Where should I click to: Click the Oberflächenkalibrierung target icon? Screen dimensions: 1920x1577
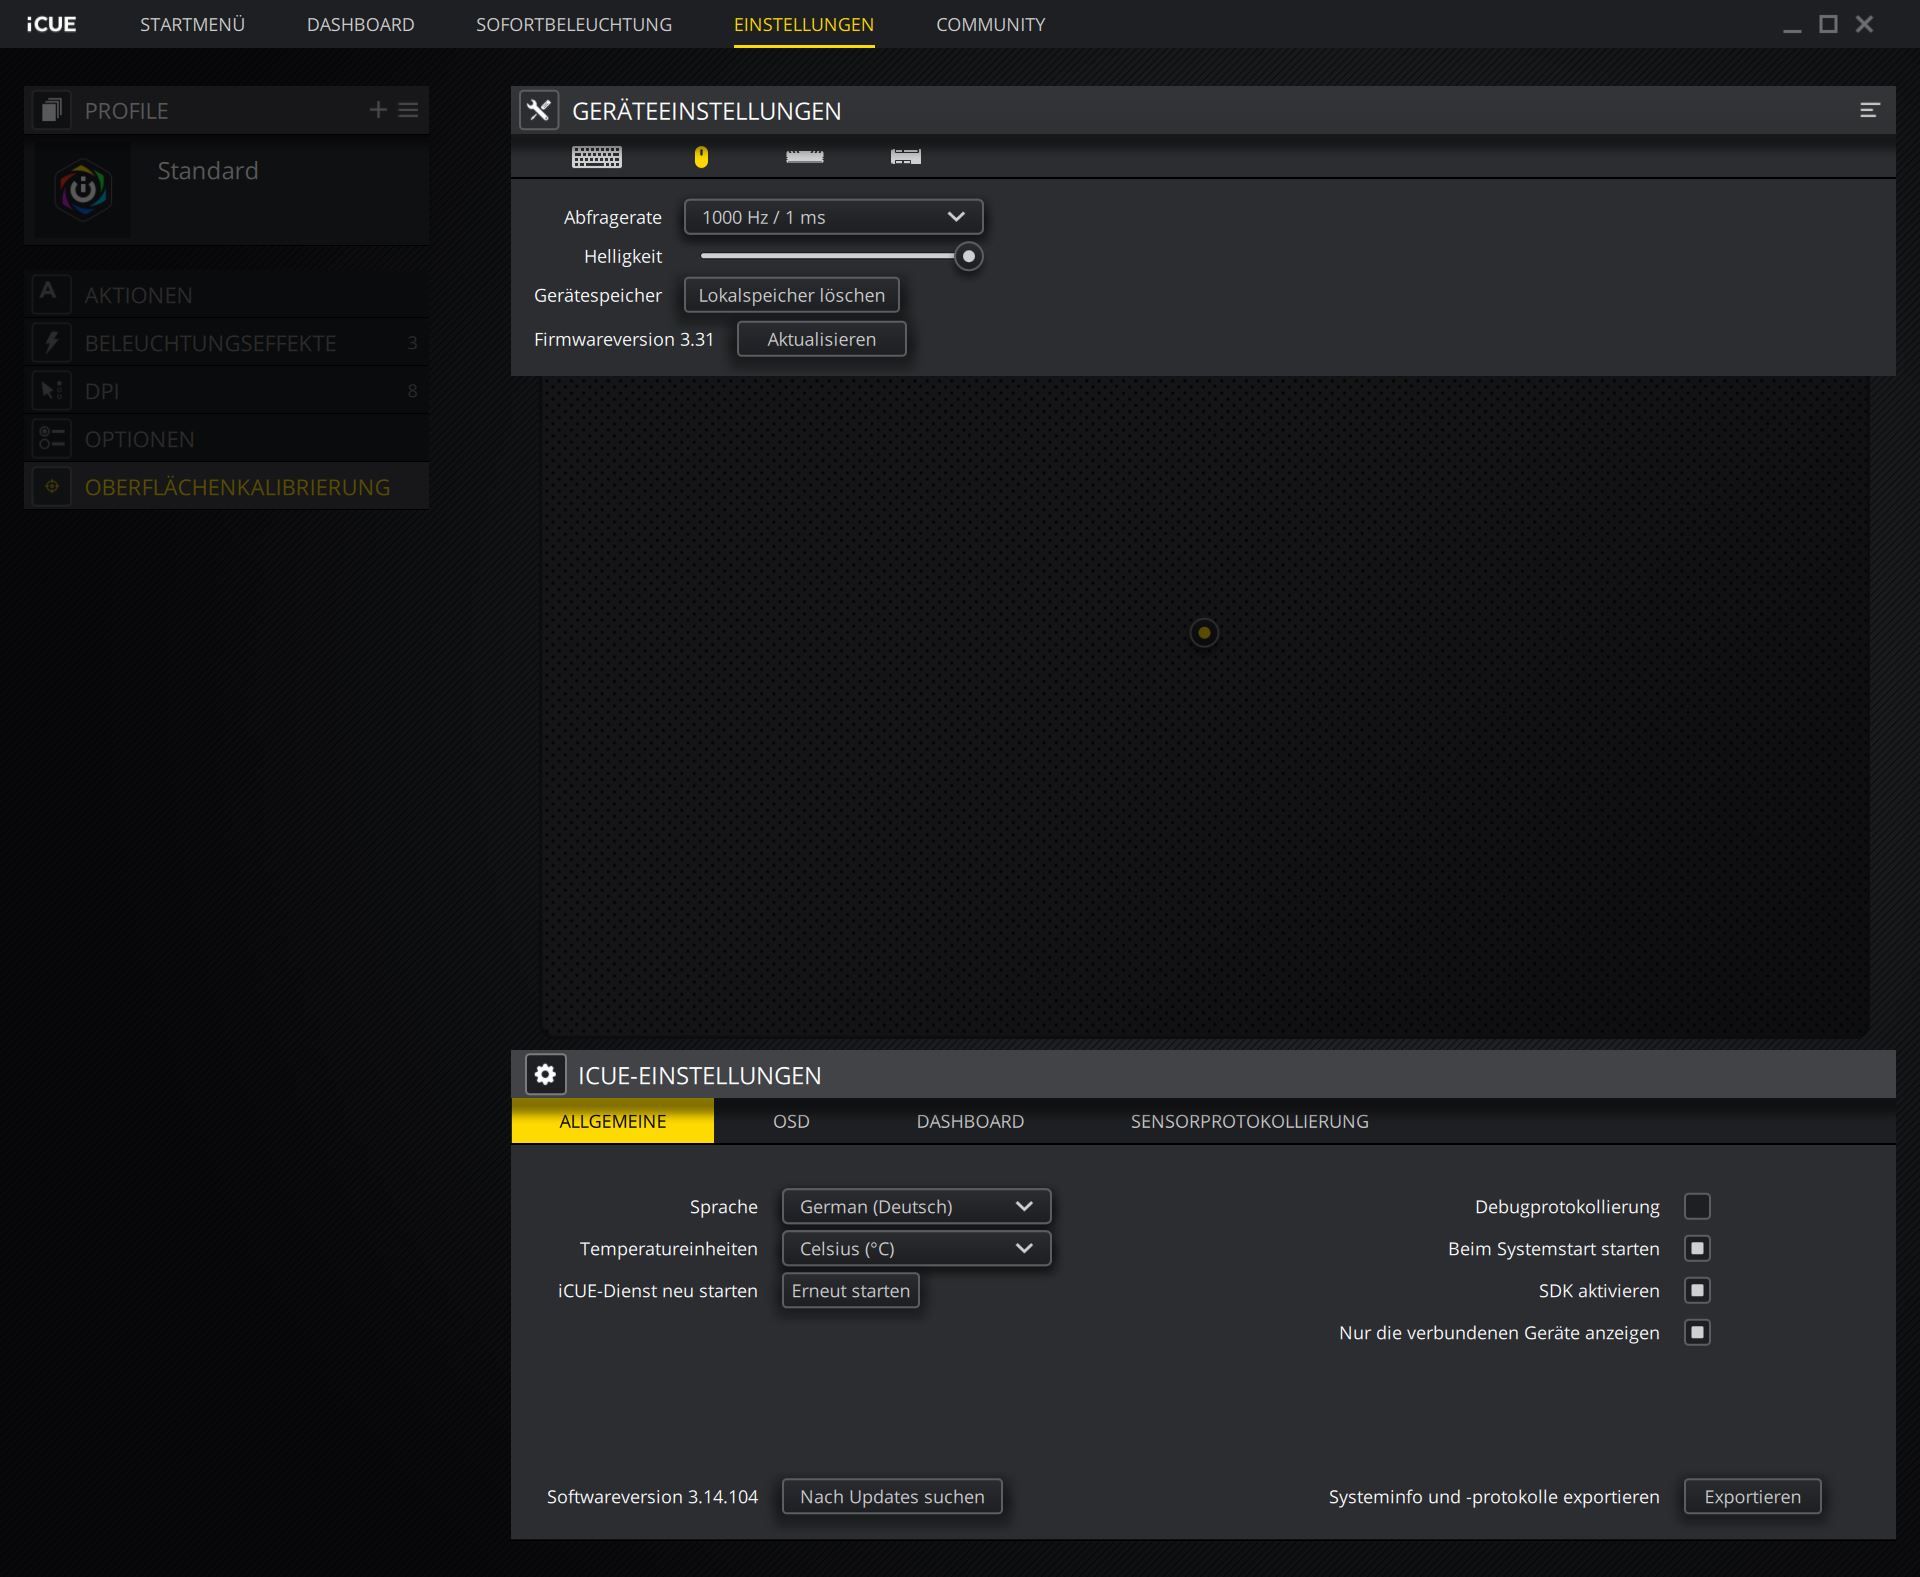[x=51, y=487]
